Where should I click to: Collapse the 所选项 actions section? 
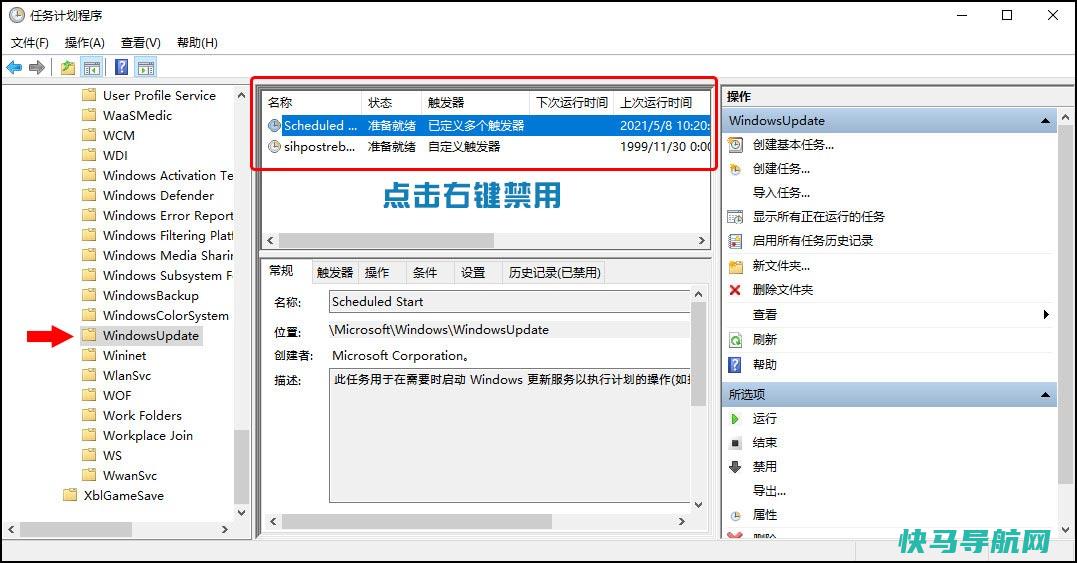(x=1045, y=395)
